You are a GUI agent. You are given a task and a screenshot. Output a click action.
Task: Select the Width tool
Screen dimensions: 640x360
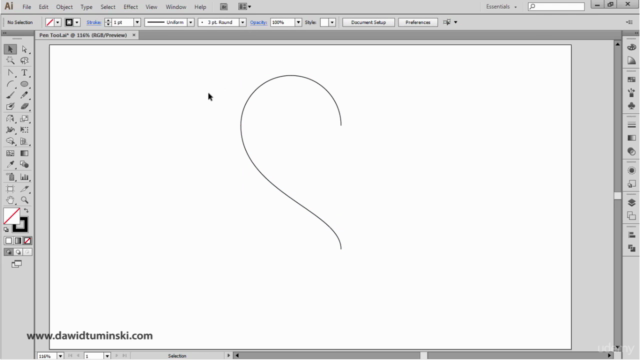pos(10,130)
